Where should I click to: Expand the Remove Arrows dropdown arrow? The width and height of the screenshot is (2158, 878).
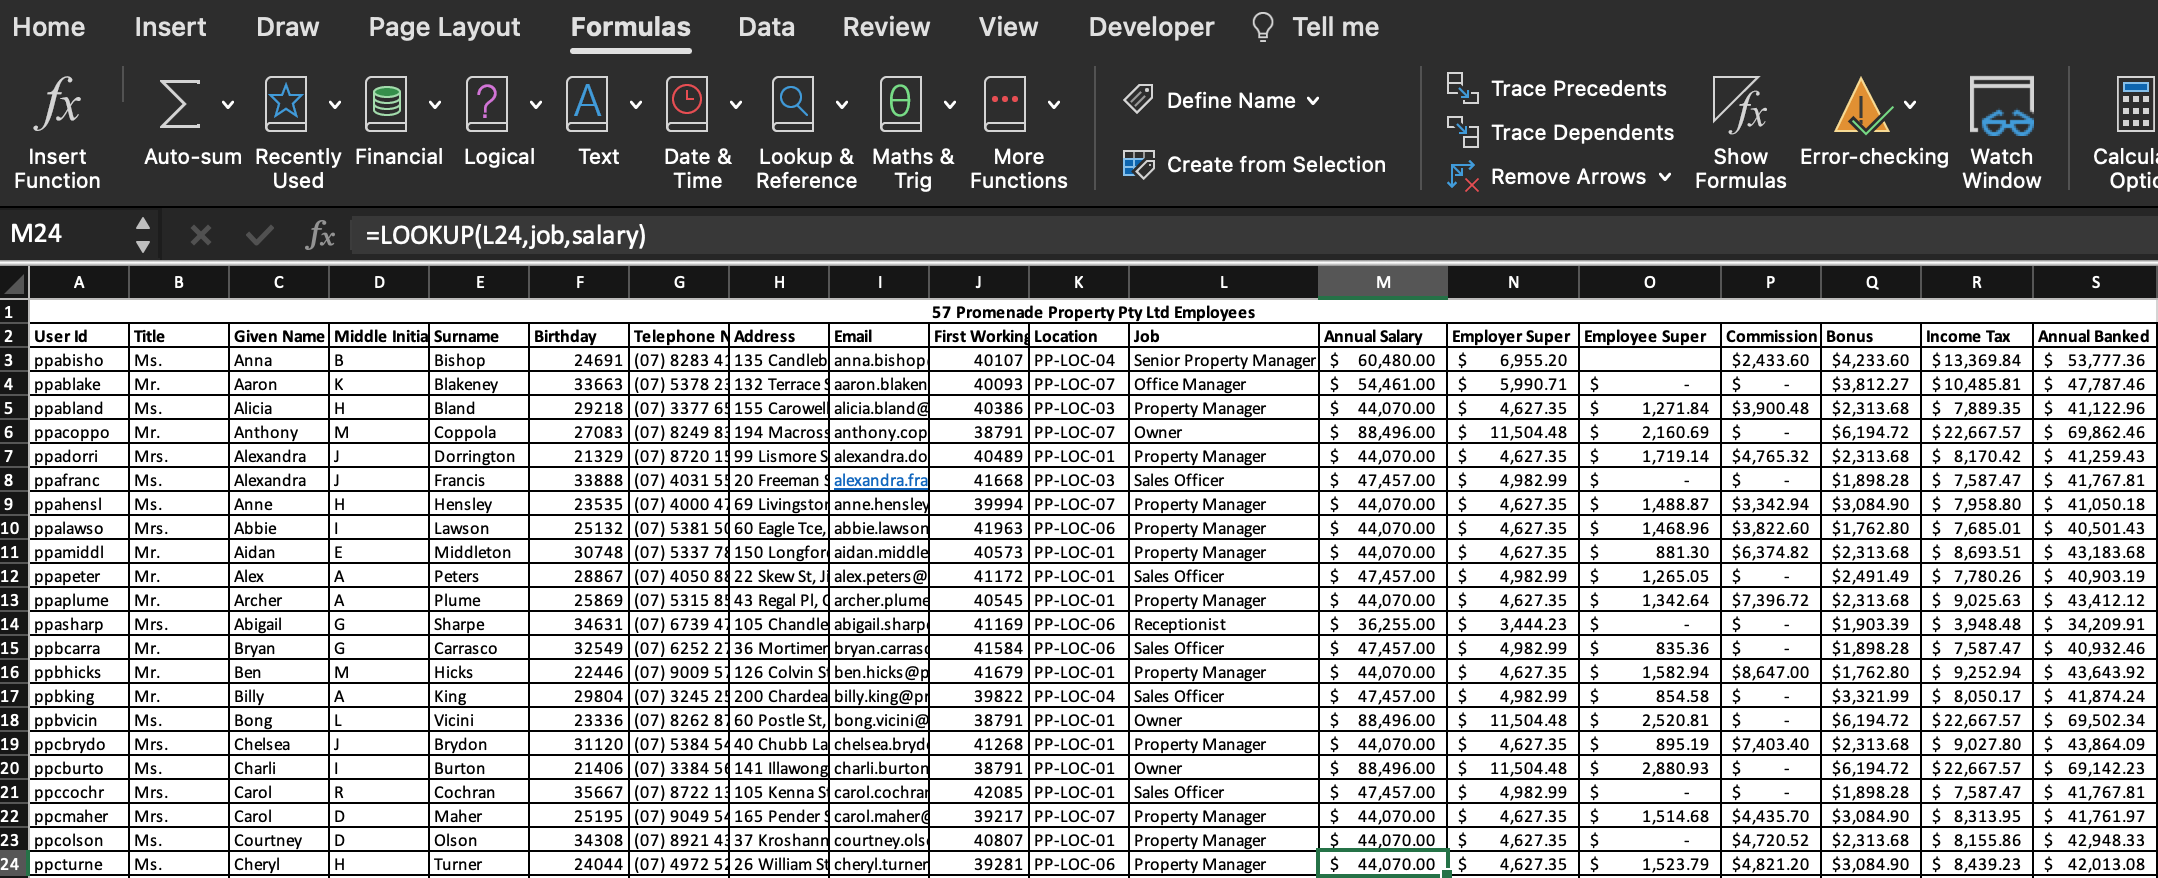point(1665,177)
